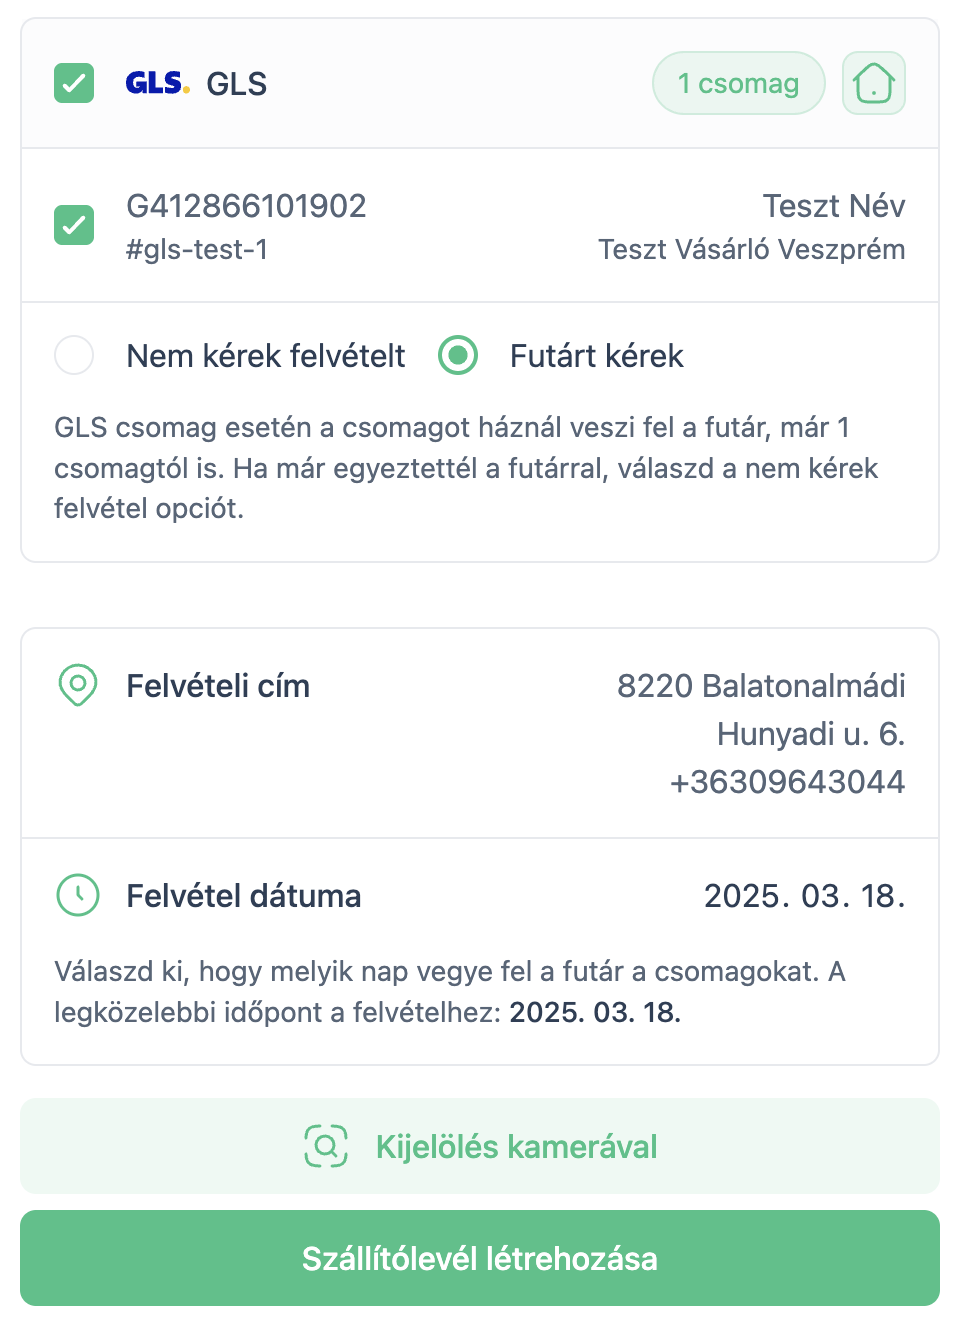956x1324 pixels.
Task: Open the Felvételi cím address row
Action: (480, 733)
